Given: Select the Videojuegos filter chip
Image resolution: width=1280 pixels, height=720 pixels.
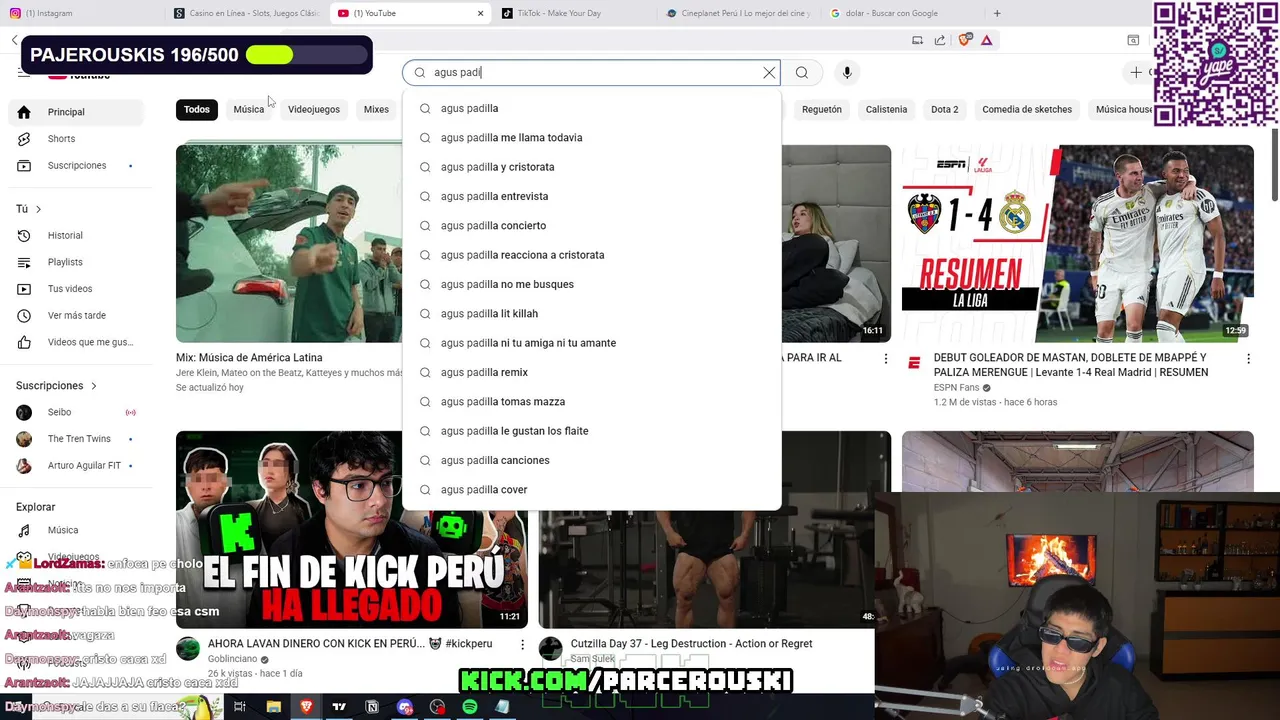Looking at the screenshot, I should [x=314, y=109].
